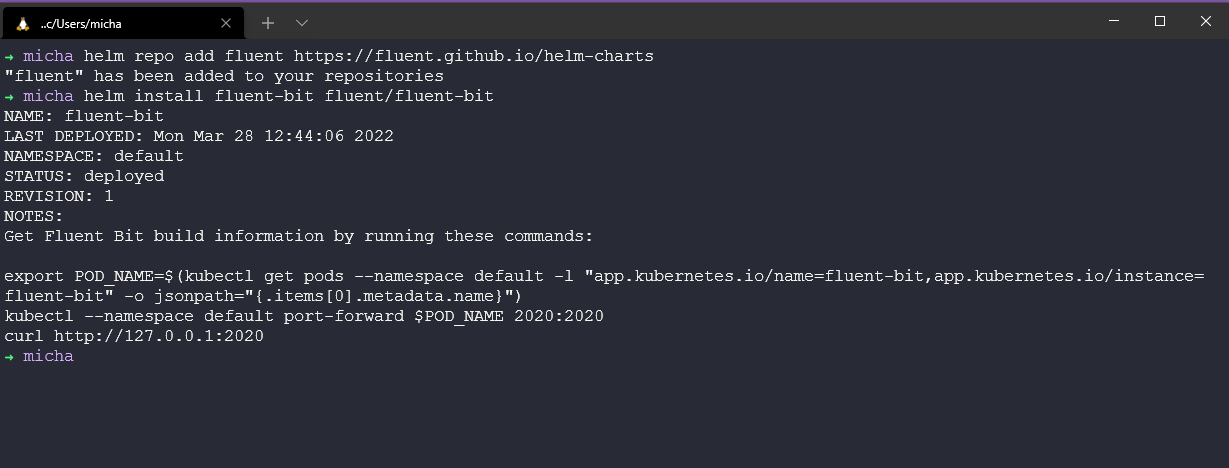Click the "export POD_NAME" command line
The width and height of the screenshot is (1229, 468).
[x=300, y=276]
